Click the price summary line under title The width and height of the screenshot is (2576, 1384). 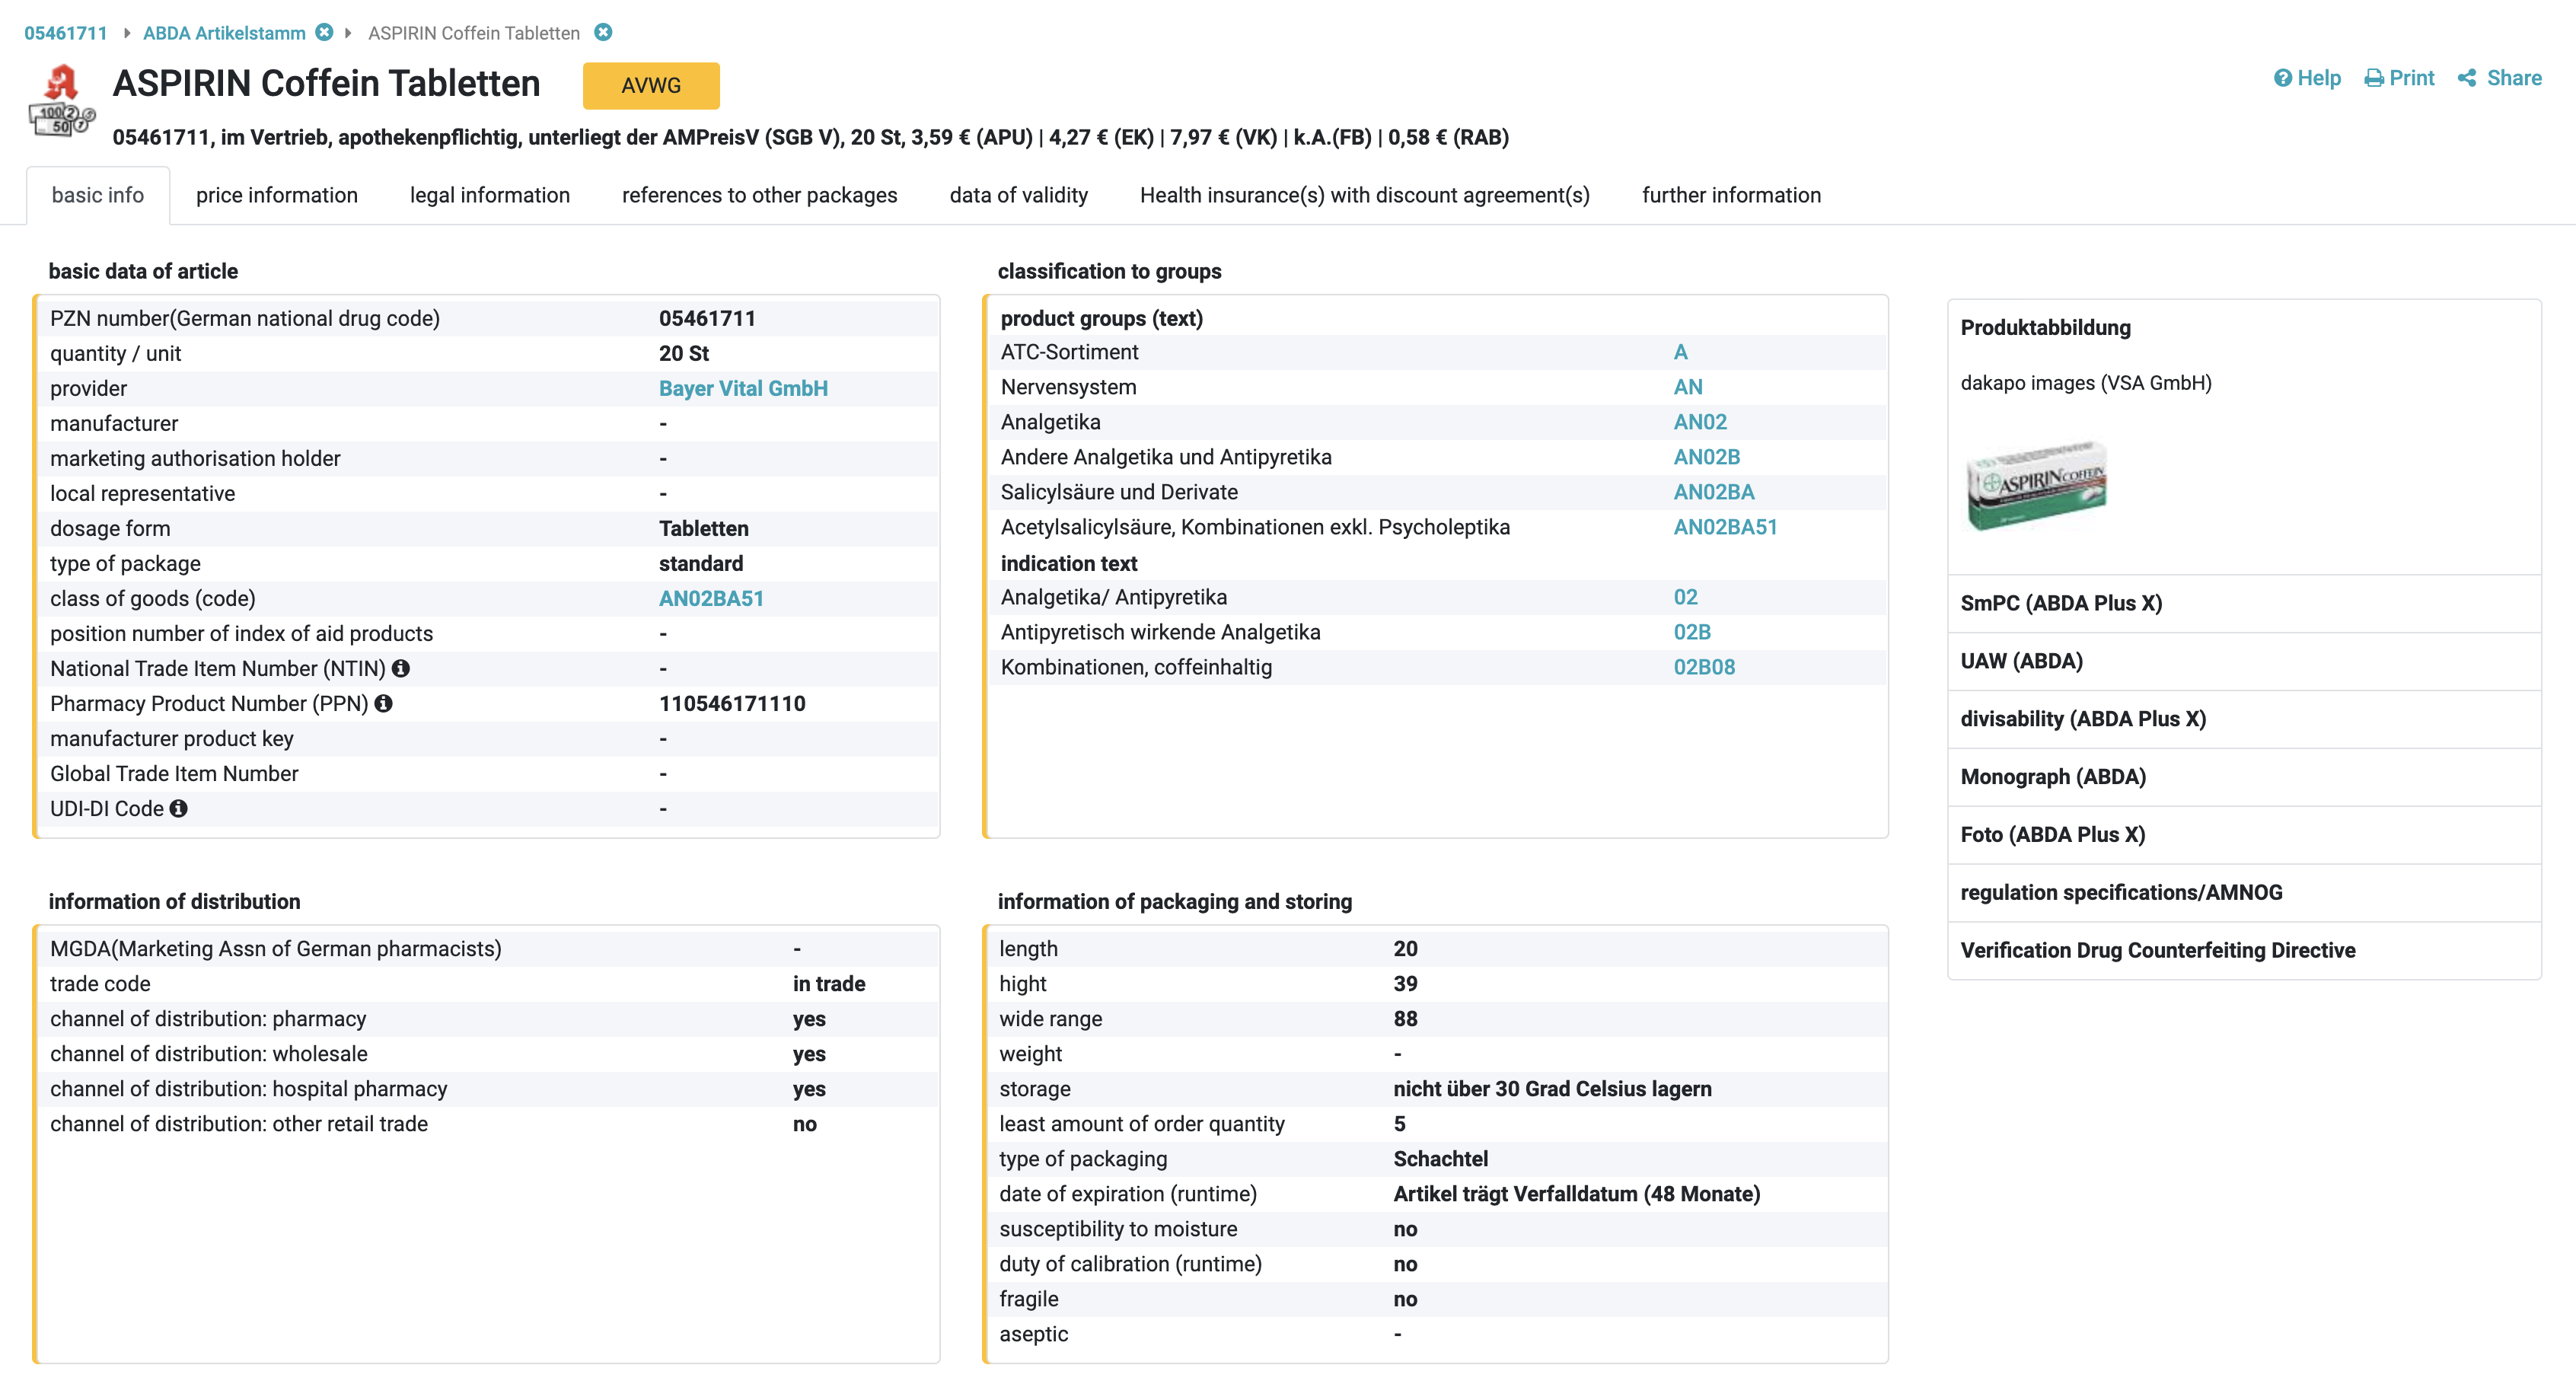(810, 137)
